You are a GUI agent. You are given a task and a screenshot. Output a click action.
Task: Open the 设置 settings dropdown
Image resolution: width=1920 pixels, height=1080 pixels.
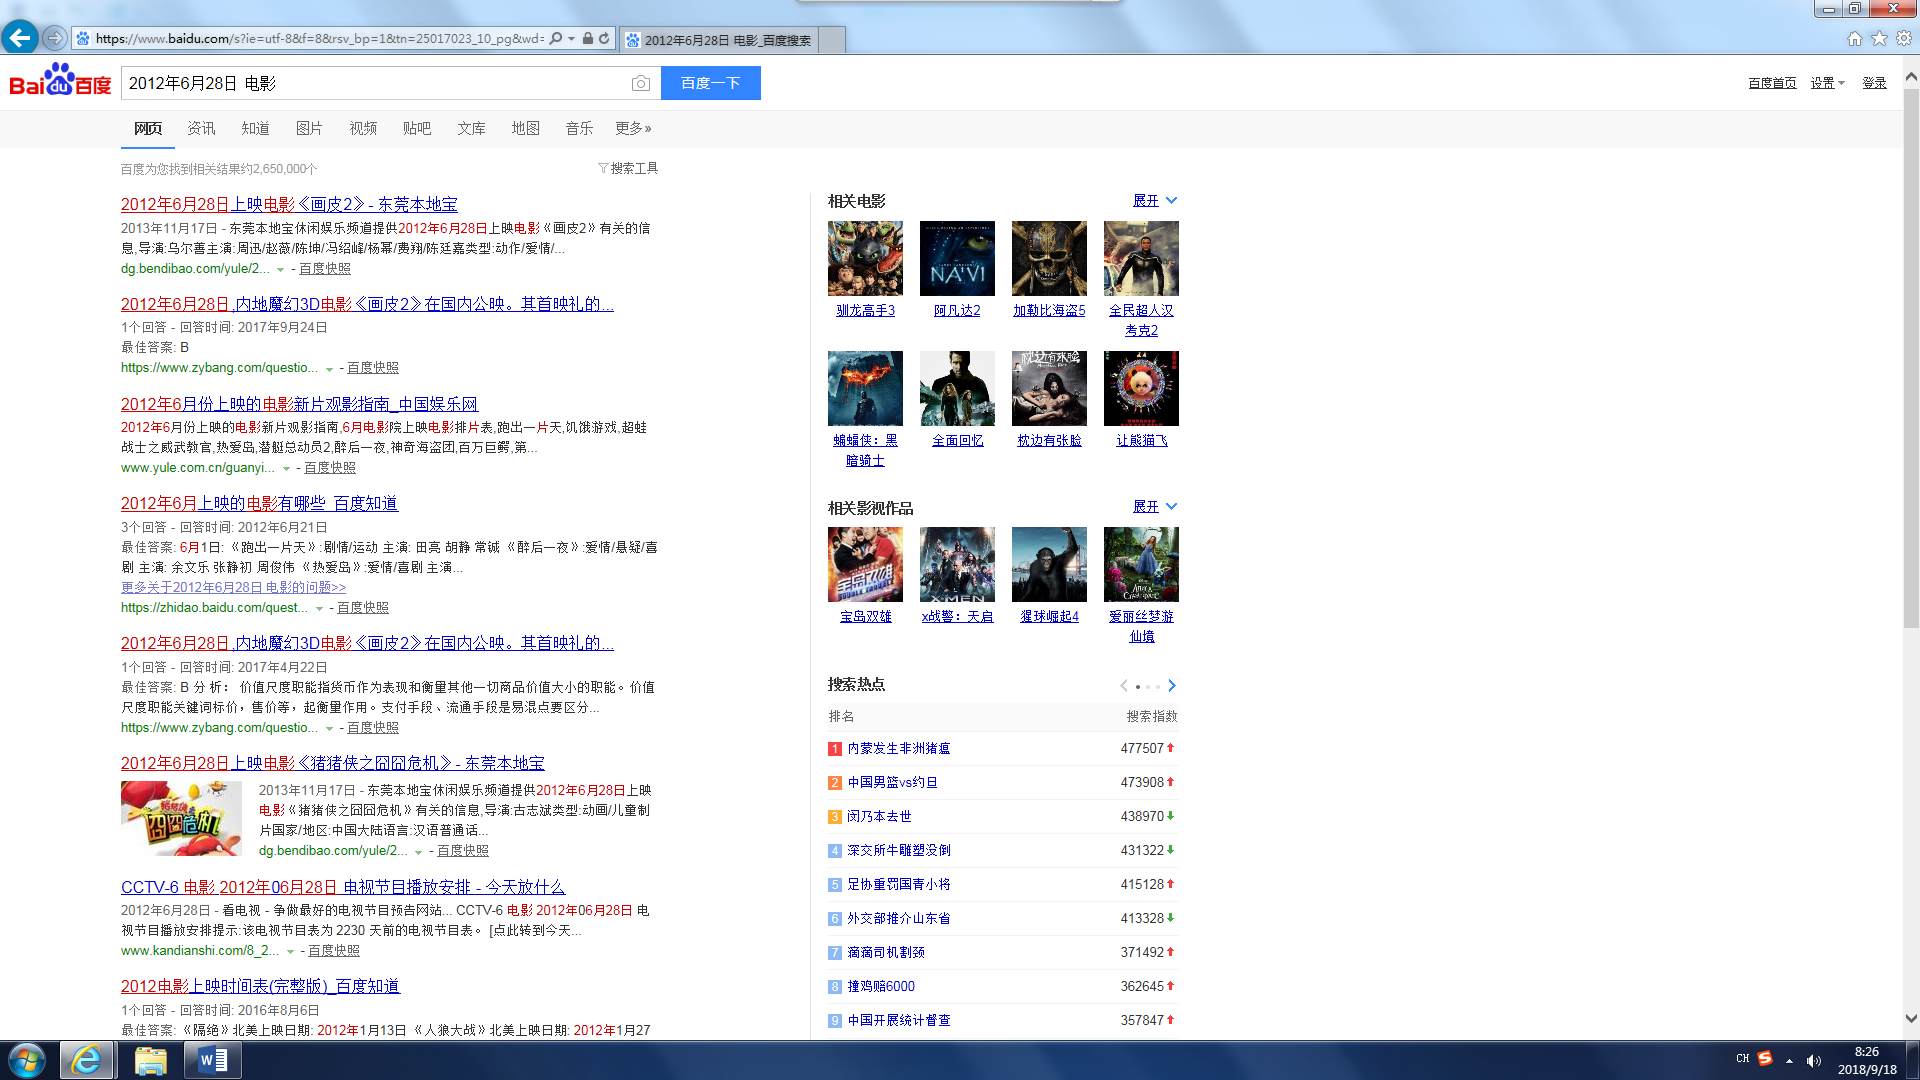(1827, 83)
